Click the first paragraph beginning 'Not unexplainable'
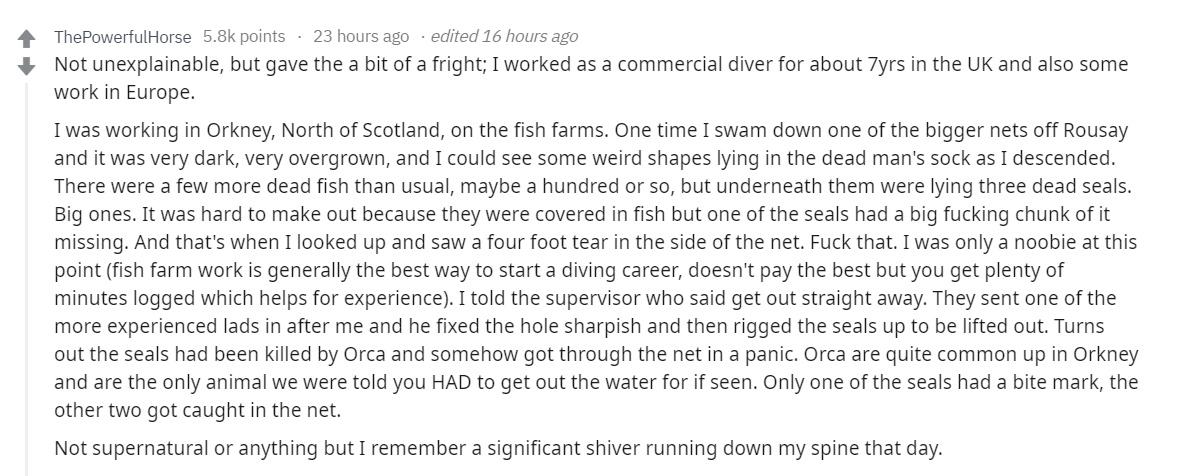 (x=591, y=78)
